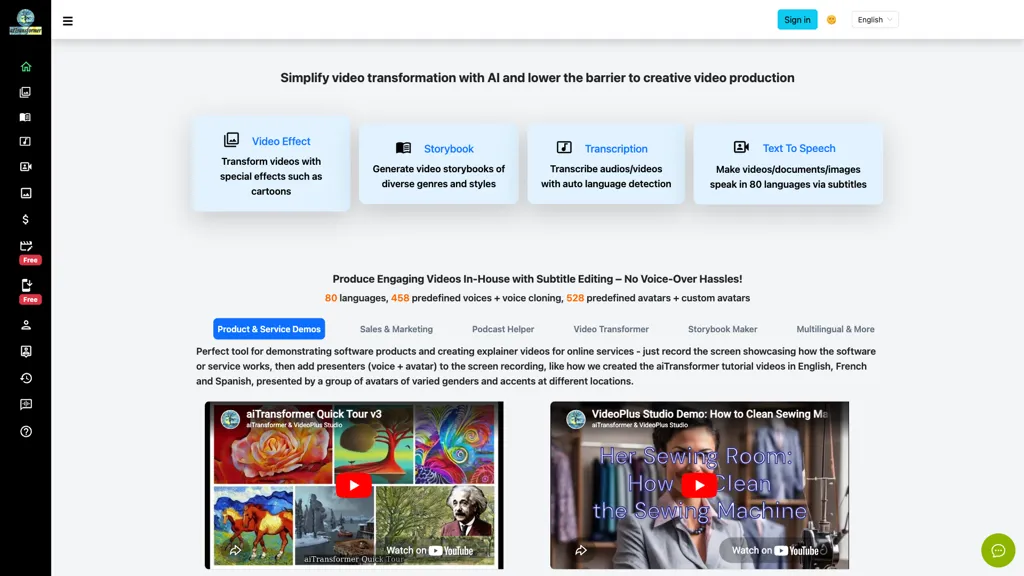Image resolution: width=1024 pixels, height=576 pixels.
Task: Open history via the sidebar clock icon
Action: (25, 378)
